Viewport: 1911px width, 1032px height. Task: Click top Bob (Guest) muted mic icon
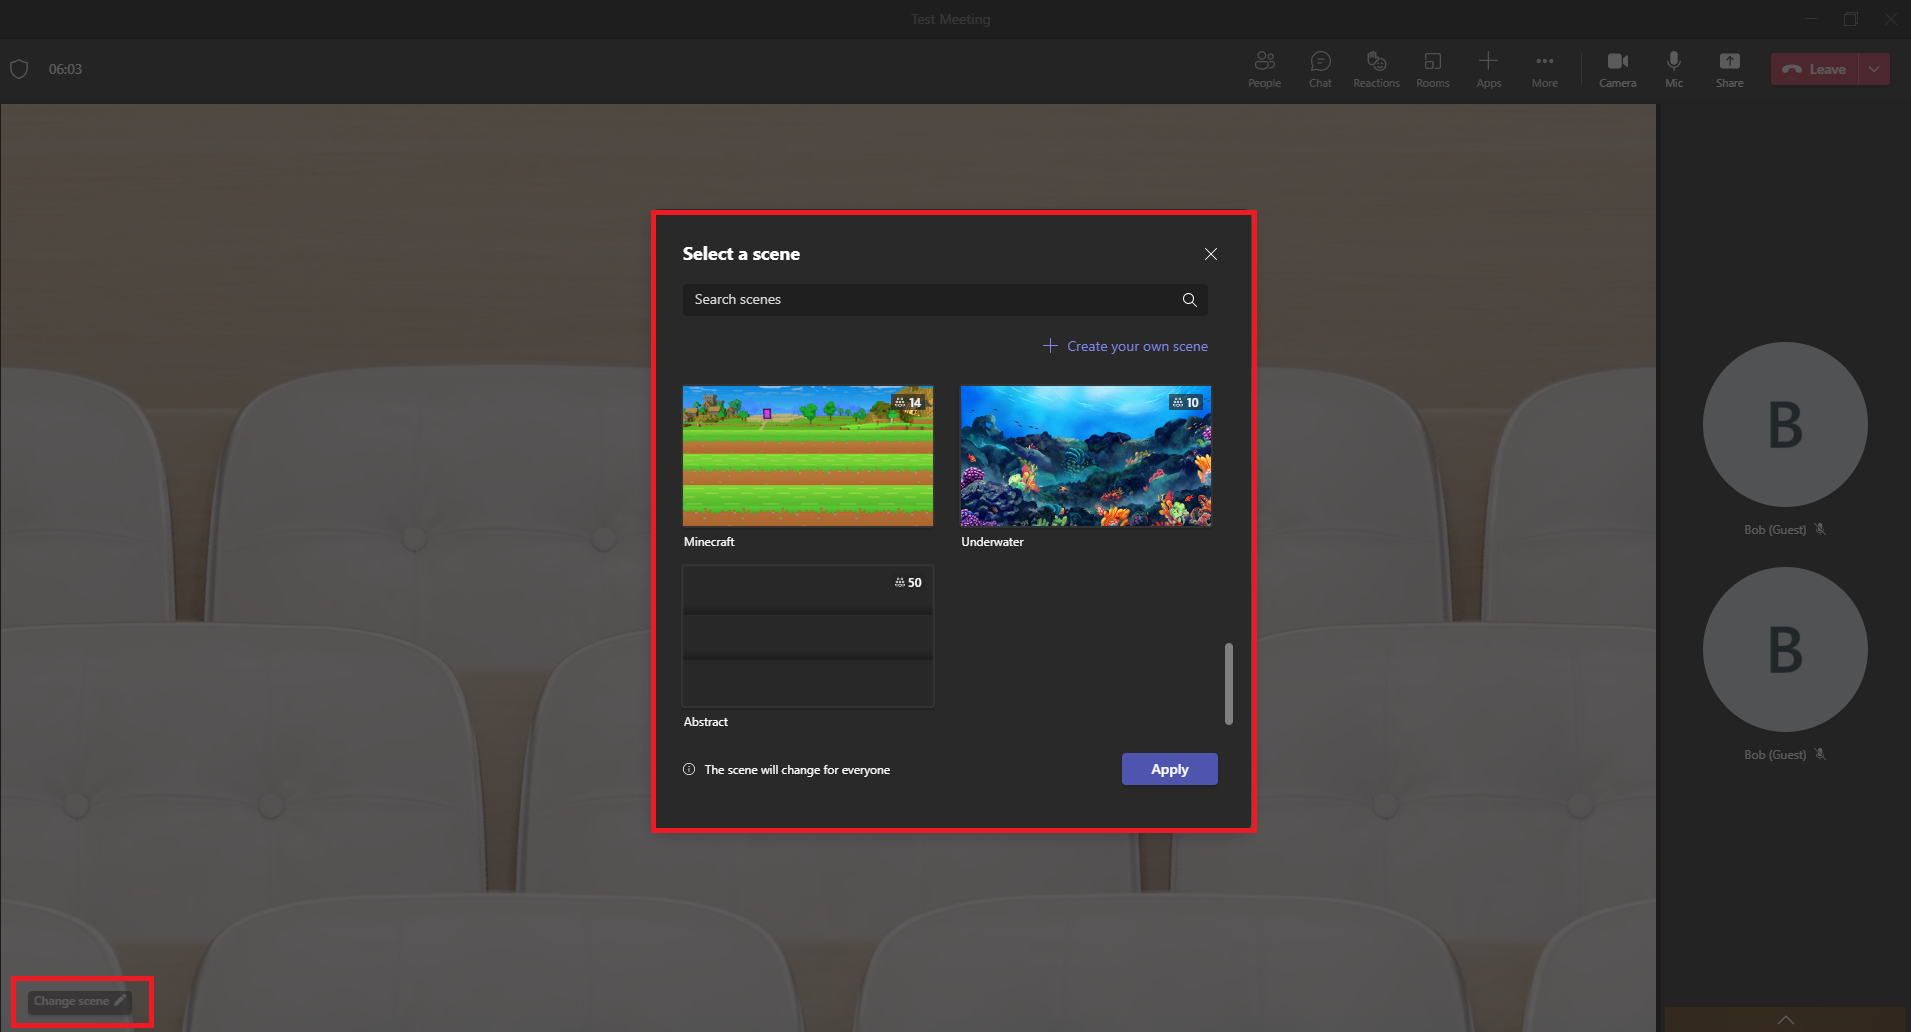click(x=1820, y=529)
